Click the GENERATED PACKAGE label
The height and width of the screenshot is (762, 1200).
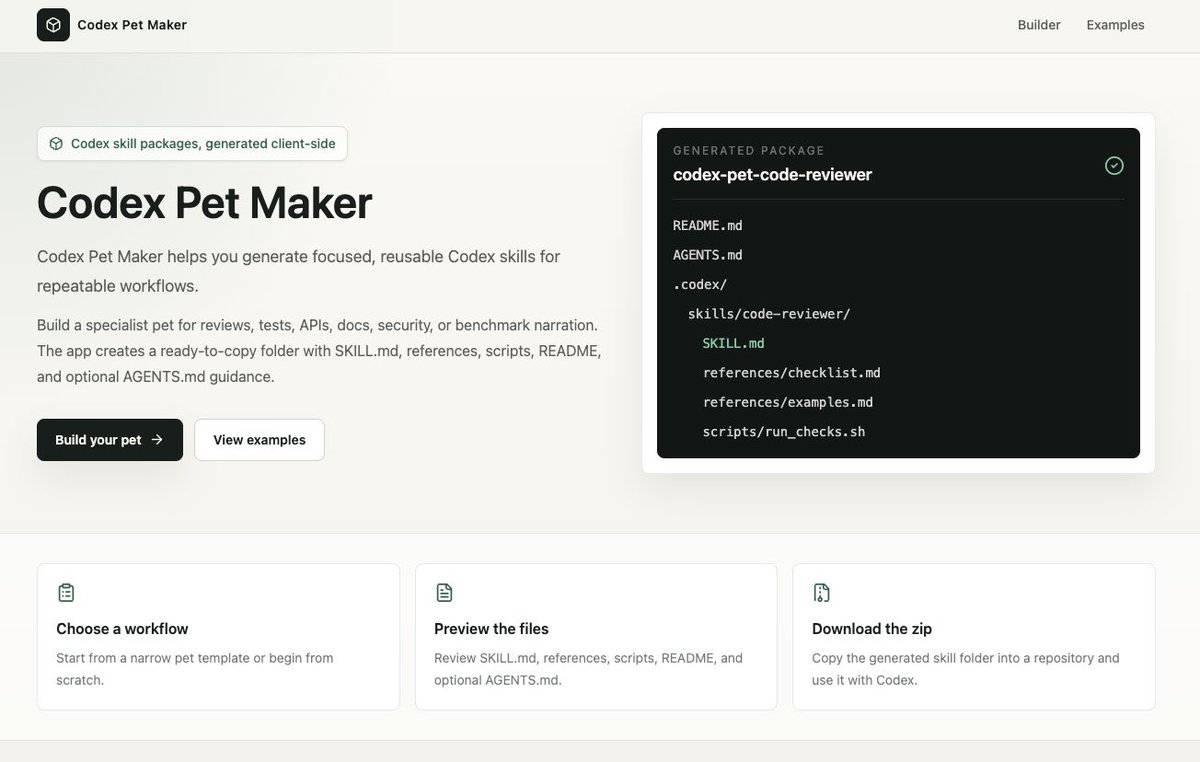click(749, 150)
